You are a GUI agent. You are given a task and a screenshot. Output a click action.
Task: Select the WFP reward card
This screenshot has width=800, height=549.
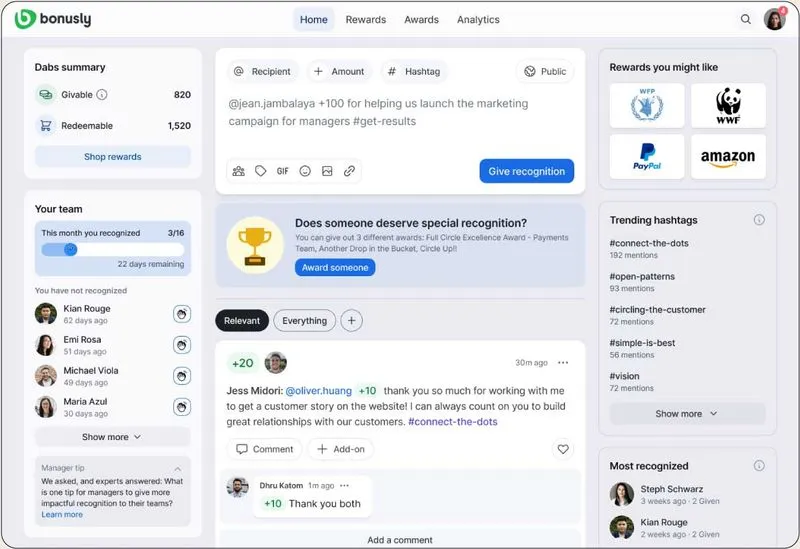(646, 106)
